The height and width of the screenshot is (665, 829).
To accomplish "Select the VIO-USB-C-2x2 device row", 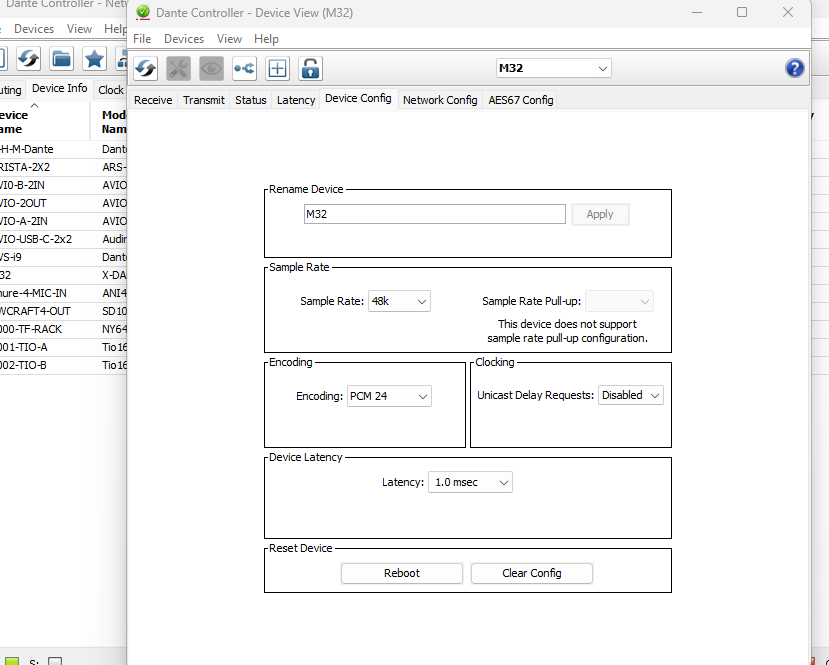I will (x=63, y=239).
